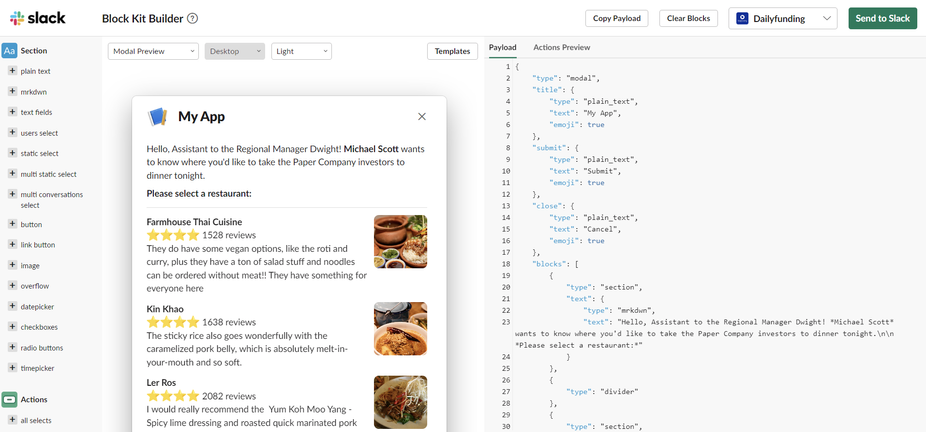Screen dimensions: 926x432
Task: Click the Copy Payload button
Action: (617, 18)
